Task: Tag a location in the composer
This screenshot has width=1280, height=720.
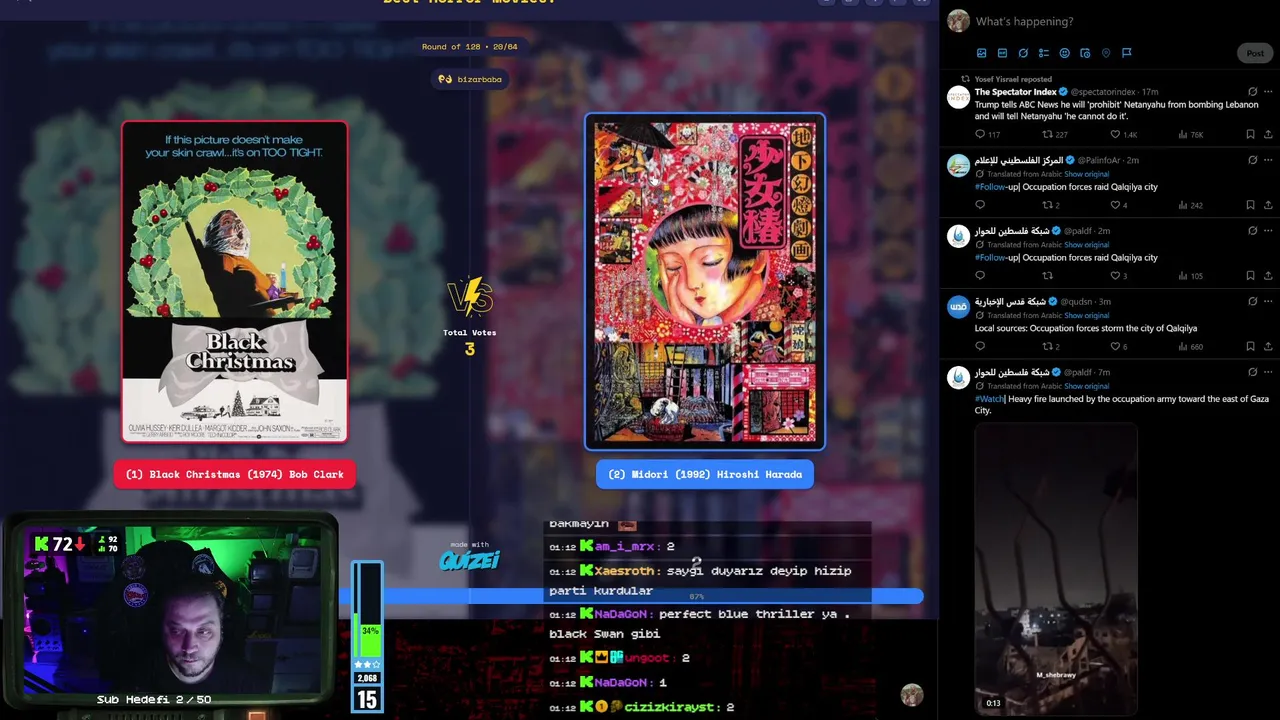Action: coord(1106,53)
